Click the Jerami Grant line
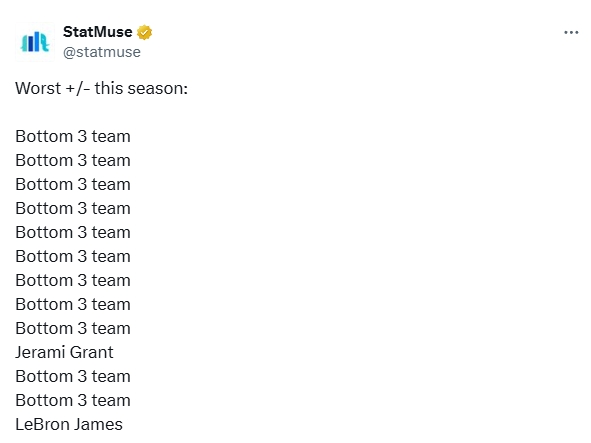Screen dimensions: 591x443 pyautogui.click(x=64, y=353)
